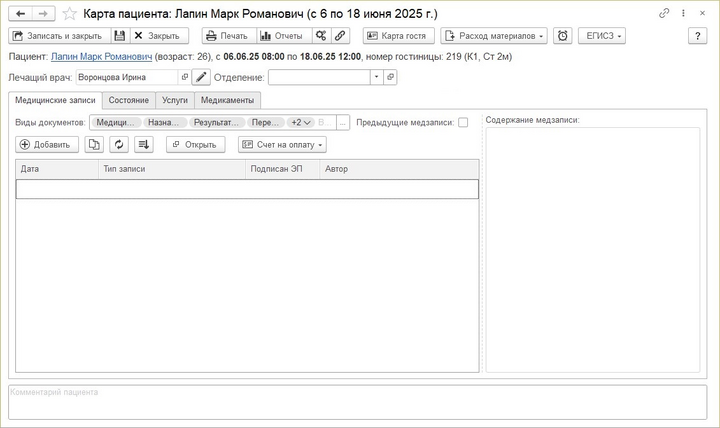Open patient link Лапин Марк Романович
This screenshot has width=720, height=428.
tap(101, 57)
